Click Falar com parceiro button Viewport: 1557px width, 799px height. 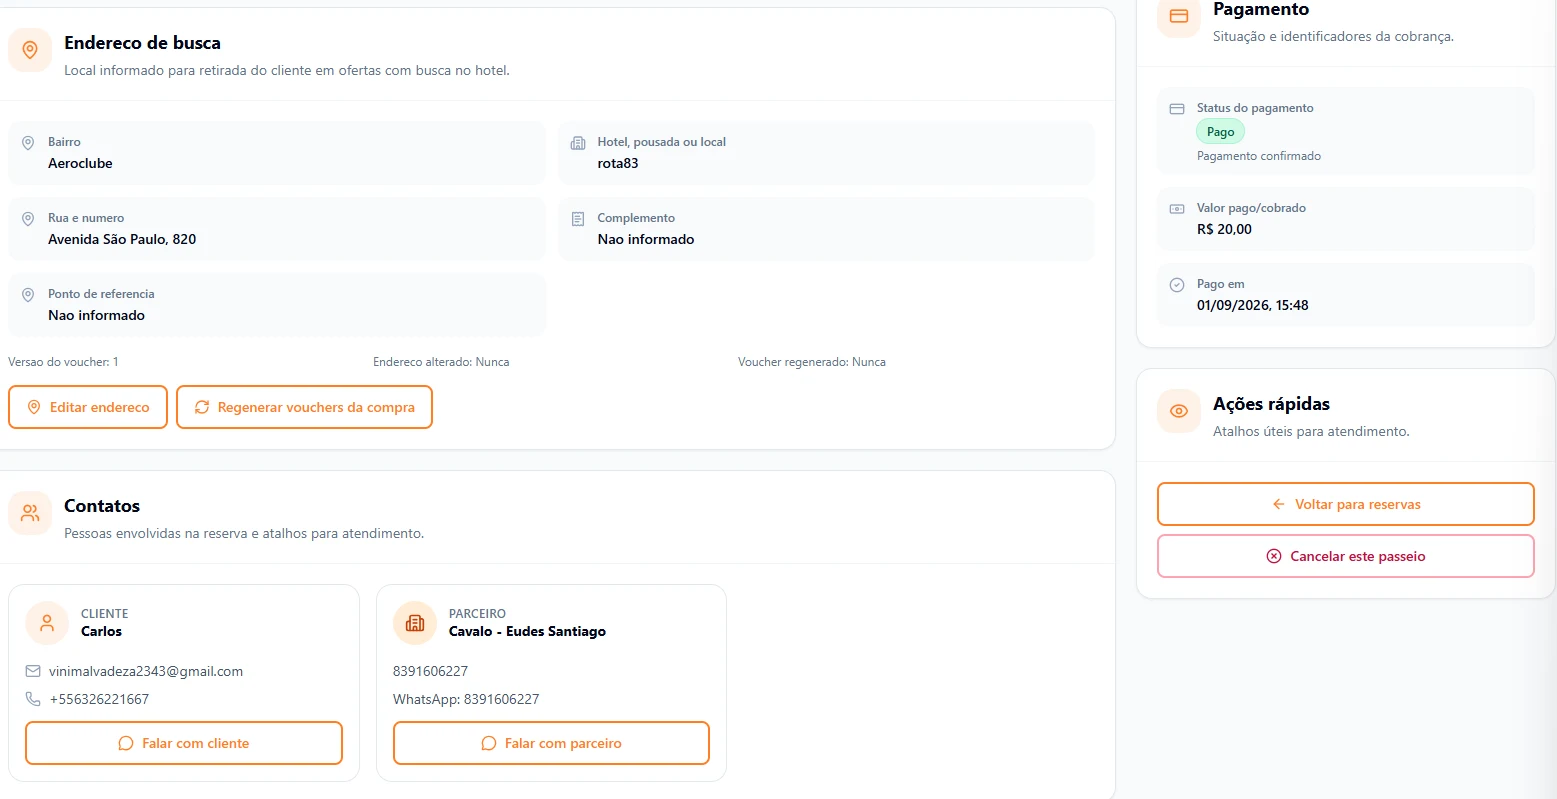coord(551,743)
